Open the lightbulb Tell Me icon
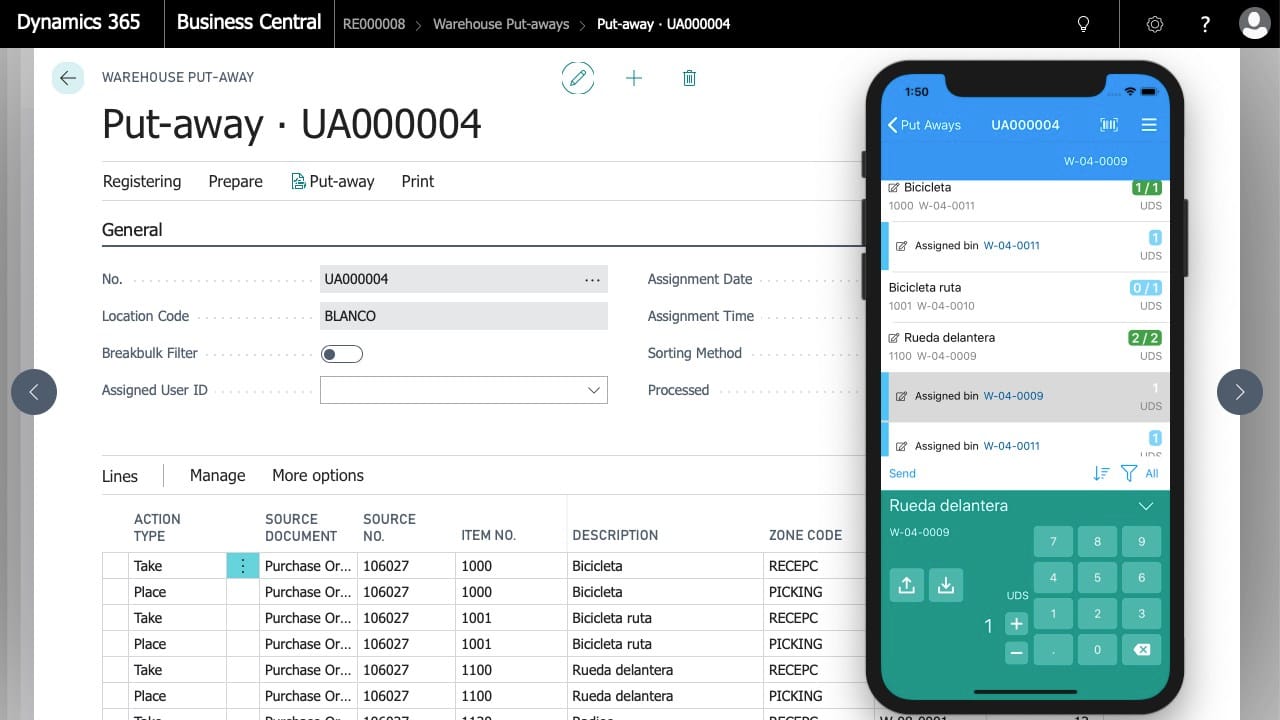The width and height of the screenshot is (1280, 720). (1083, 24)
